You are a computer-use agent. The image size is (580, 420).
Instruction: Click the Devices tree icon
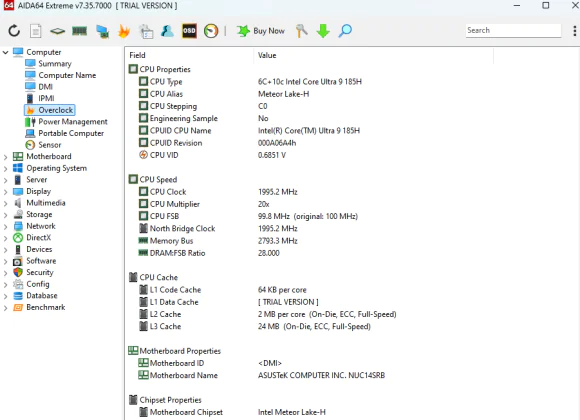[x=18, y=249]
